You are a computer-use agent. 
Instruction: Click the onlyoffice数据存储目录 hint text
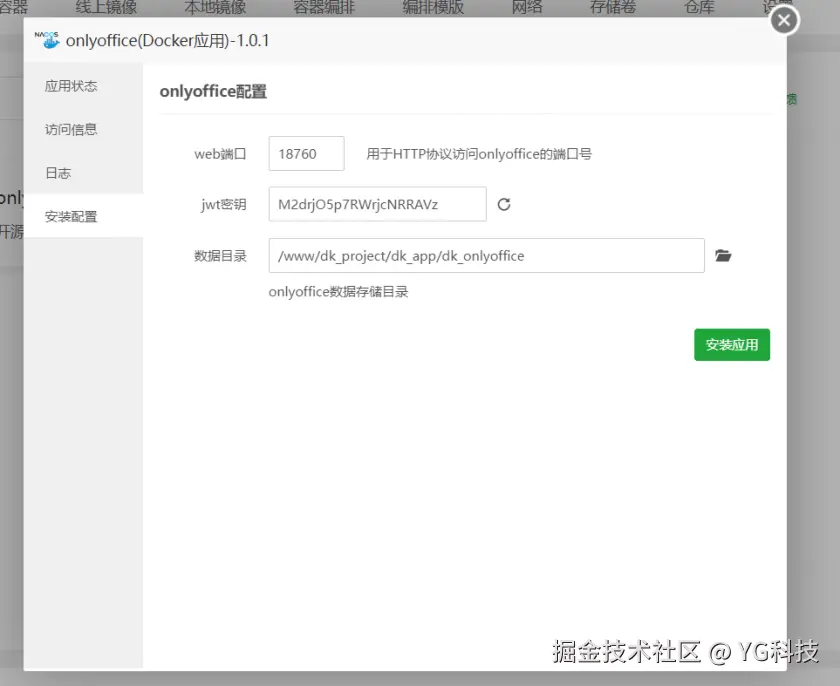(x=338, y=292)
